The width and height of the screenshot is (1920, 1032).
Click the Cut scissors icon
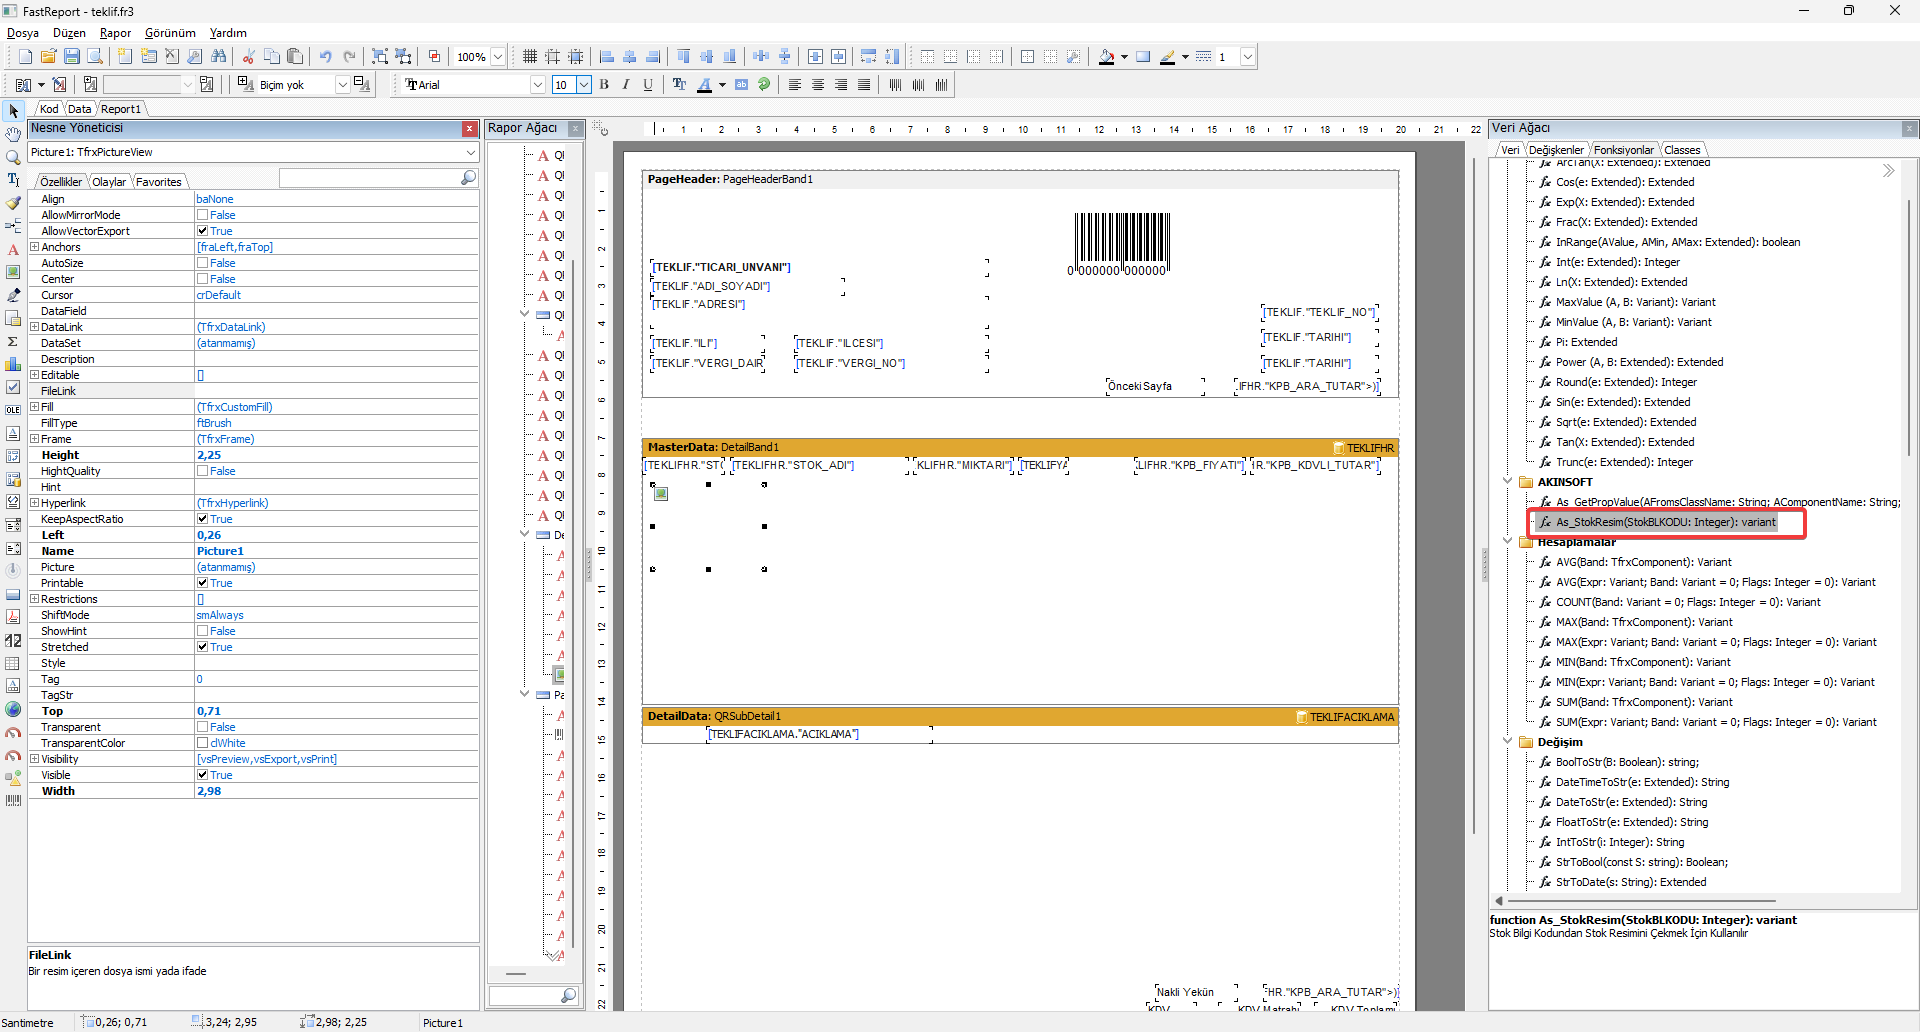pos(248,57)
